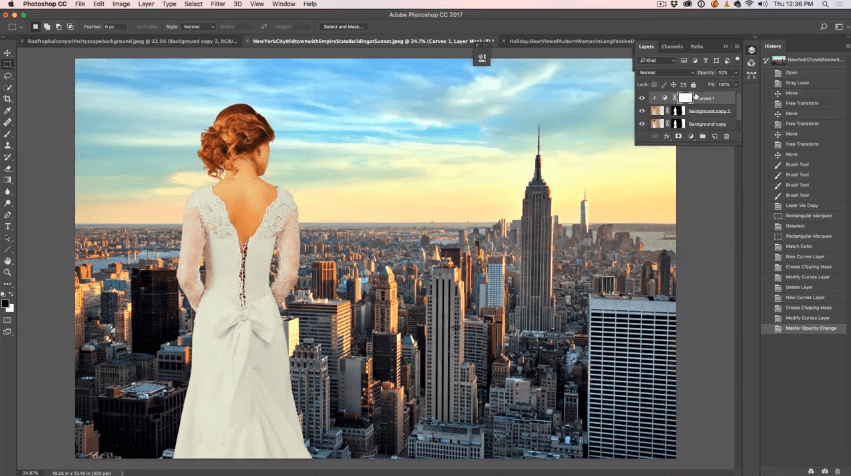The image size is (851, 476).
Task: Click Create new layer icon
Action: pos(714,137)
